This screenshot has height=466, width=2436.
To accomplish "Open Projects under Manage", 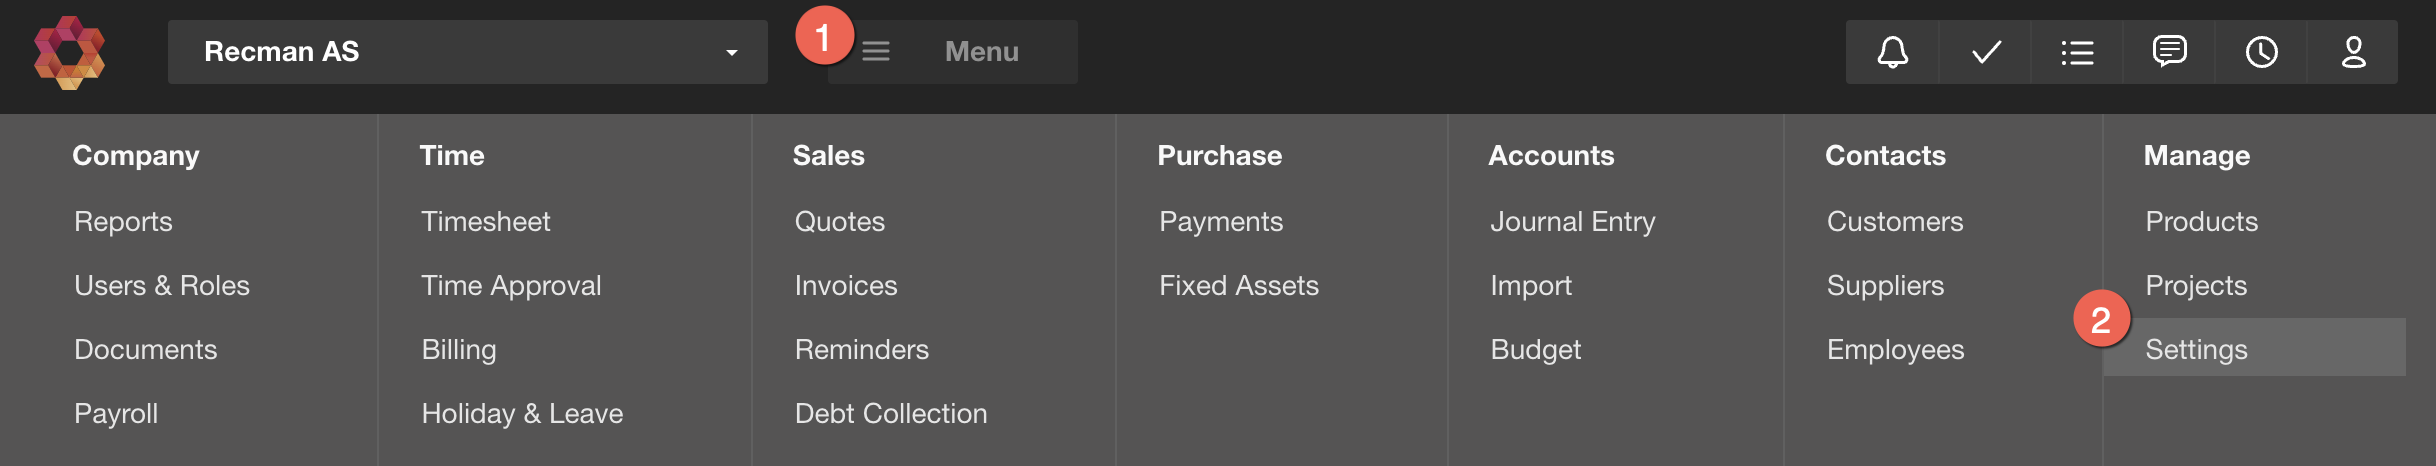I will tap(2195, 285).
